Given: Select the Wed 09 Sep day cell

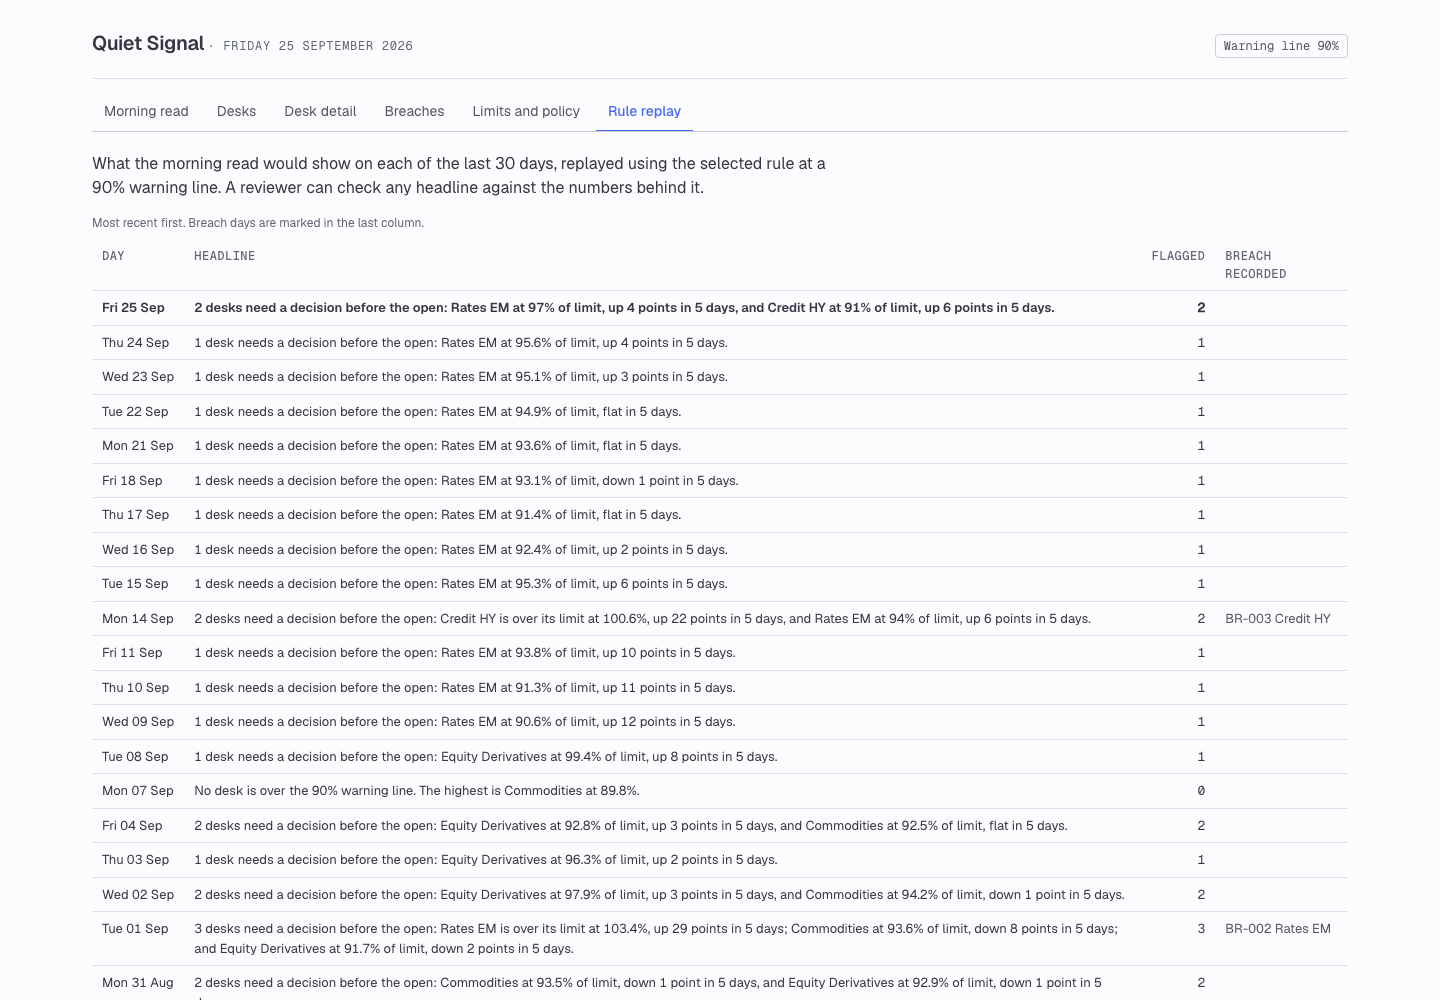Looking at the screenshot, I should click(138, 722).
